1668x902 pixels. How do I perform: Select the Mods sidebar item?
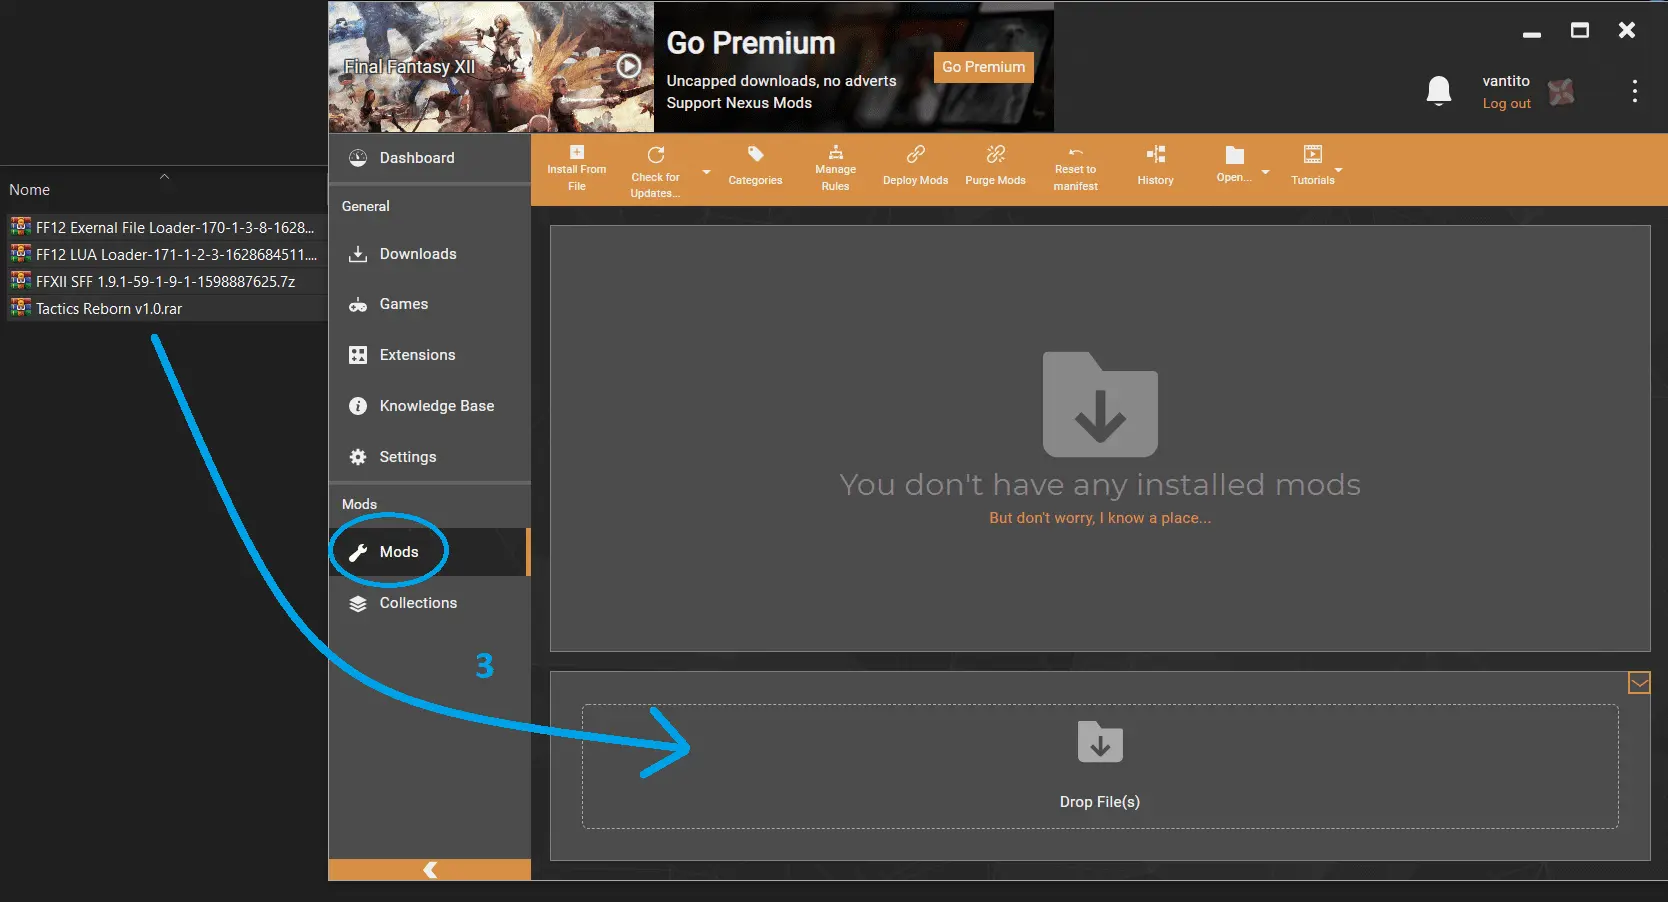point(429,552)
